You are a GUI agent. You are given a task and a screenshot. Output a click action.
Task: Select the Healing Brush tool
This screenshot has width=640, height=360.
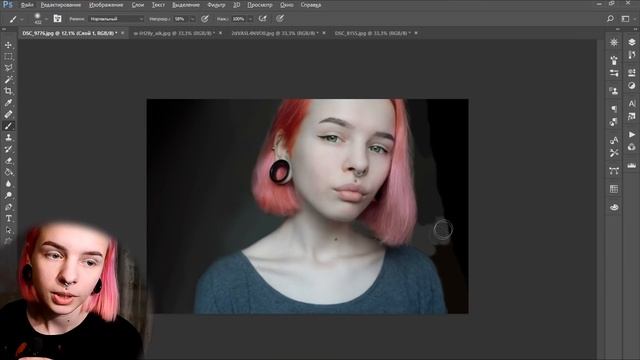(8, 114)
